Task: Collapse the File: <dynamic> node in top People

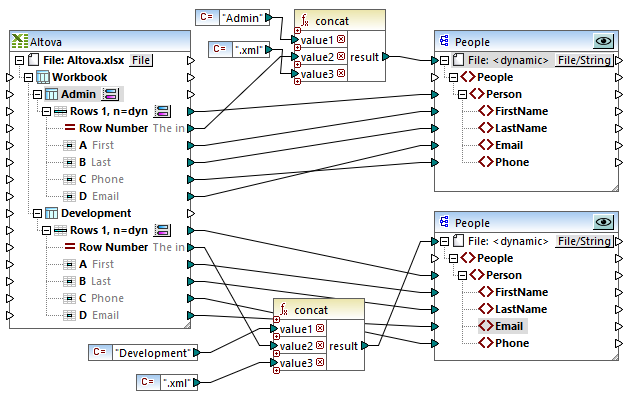Action: 445,60
